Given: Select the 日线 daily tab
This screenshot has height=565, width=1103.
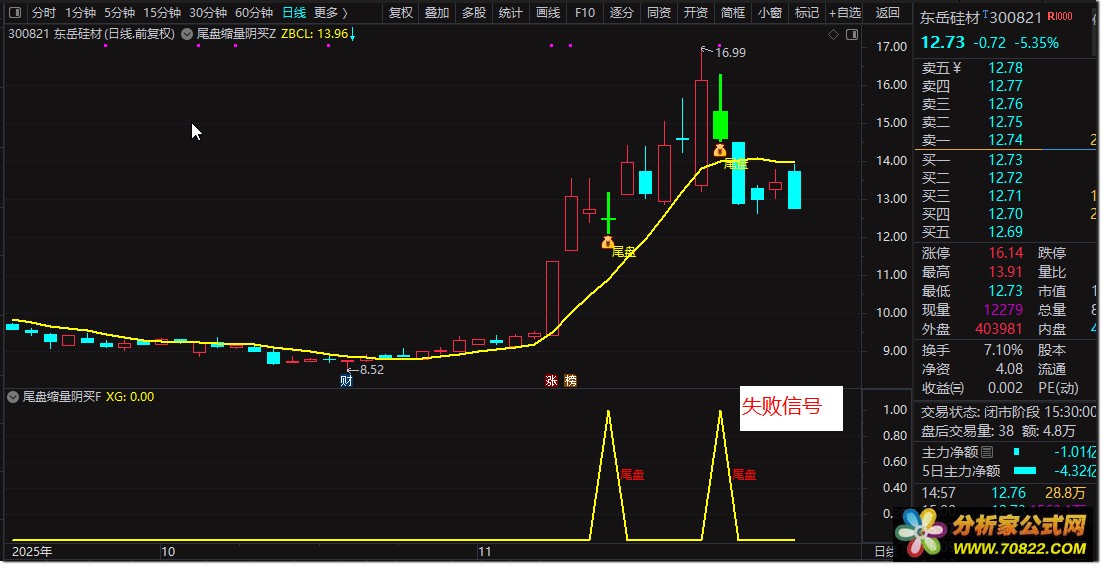Looking at the screenshot, I should tap(294, 13).
